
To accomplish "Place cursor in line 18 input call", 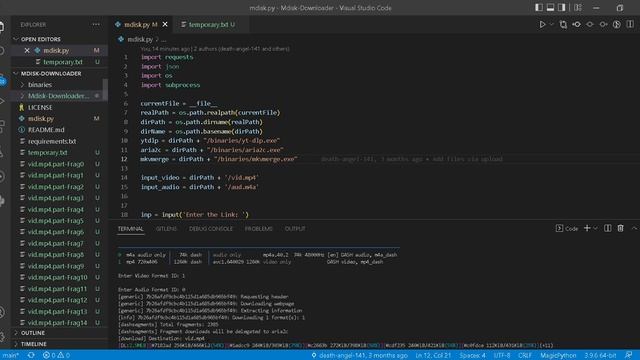I will click(x=194, y=215).
